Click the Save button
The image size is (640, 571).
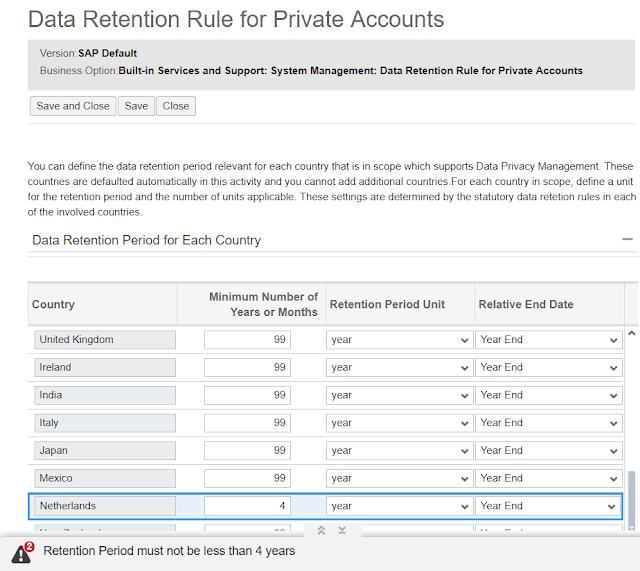pyautogui.click(x=136, y=106)
